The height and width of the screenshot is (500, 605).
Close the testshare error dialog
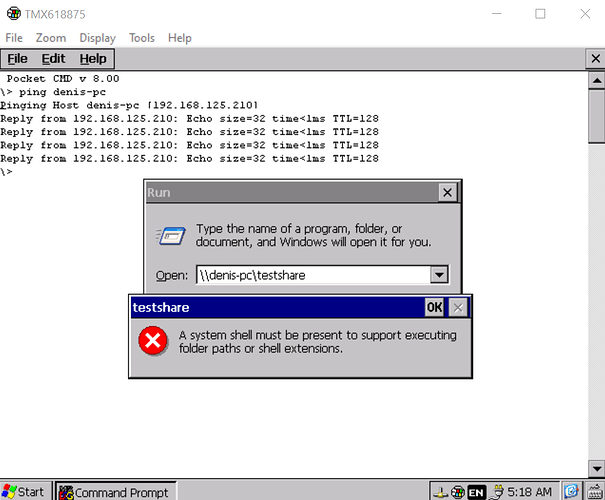point(458,307)
